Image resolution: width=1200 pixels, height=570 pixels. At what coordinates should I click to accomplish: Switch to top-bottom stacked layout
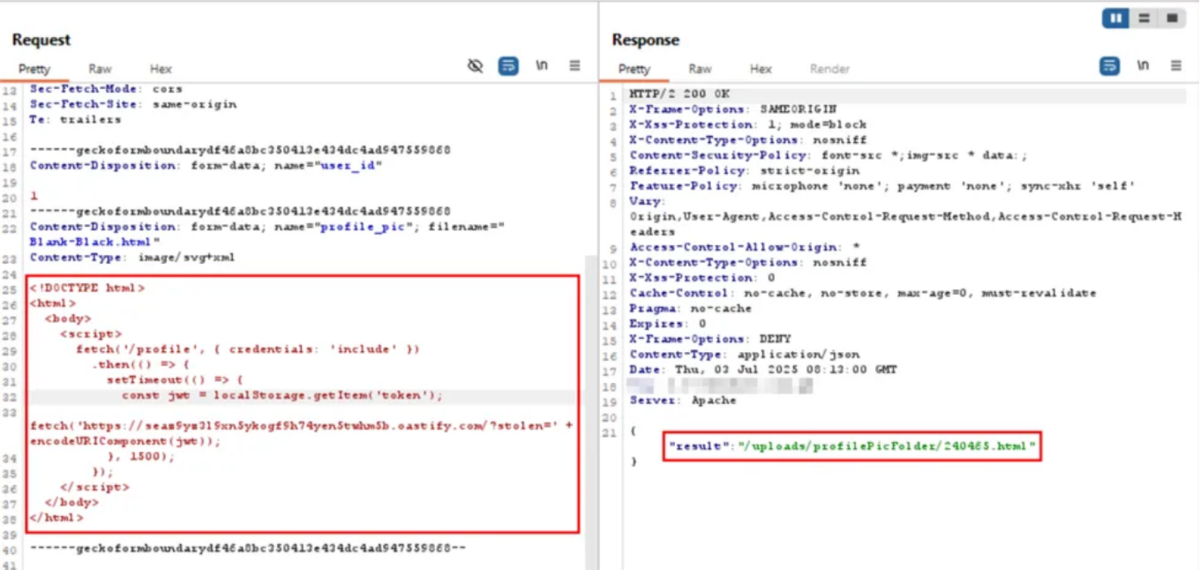tap(1144, 19)
